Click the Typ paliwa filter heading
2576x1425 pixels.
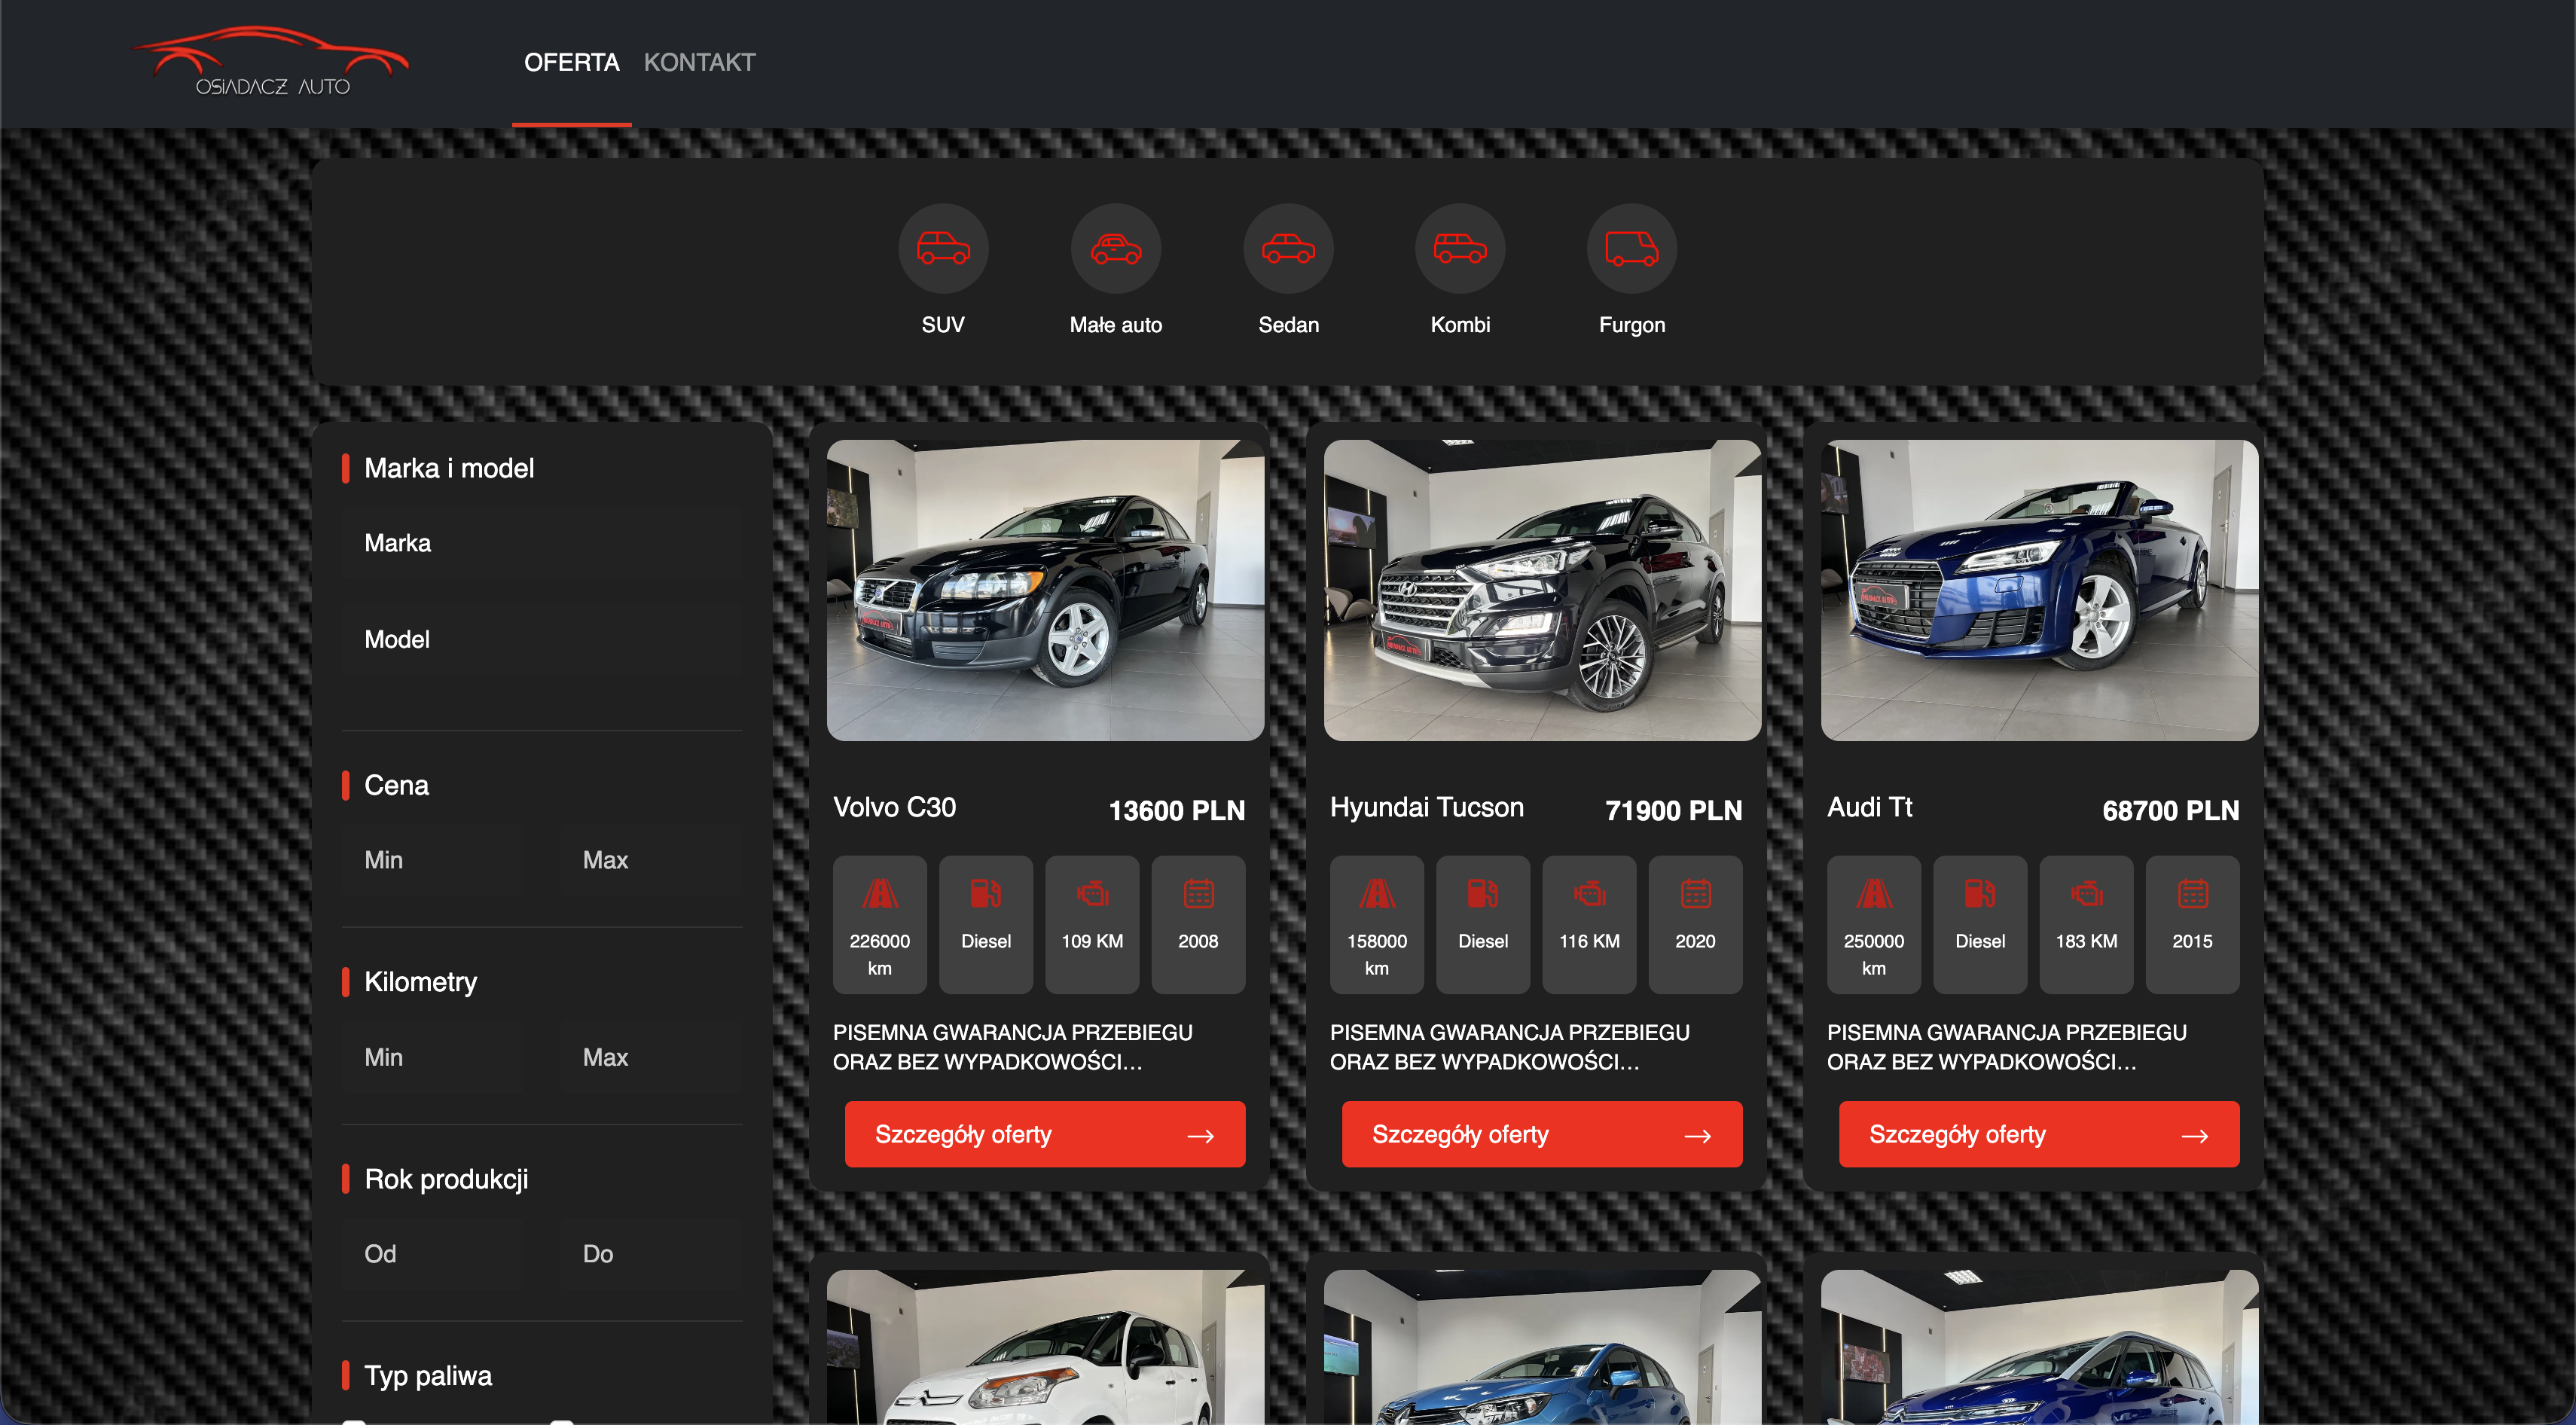428,1376
